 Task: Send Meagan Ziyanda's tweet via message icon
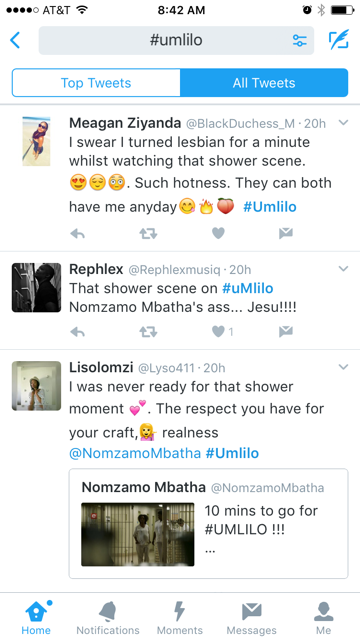coord(286,233)
